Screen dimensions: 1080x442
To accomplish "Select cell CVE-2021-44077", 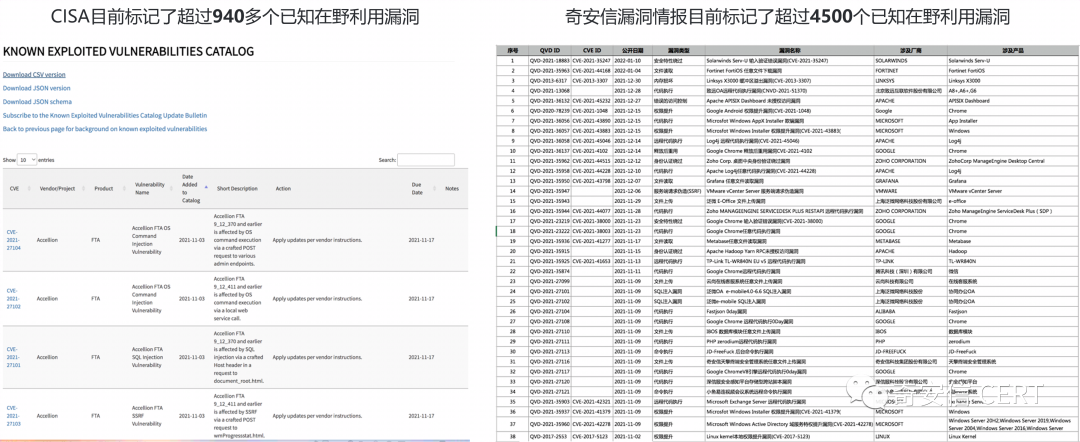I will [592, 211].
